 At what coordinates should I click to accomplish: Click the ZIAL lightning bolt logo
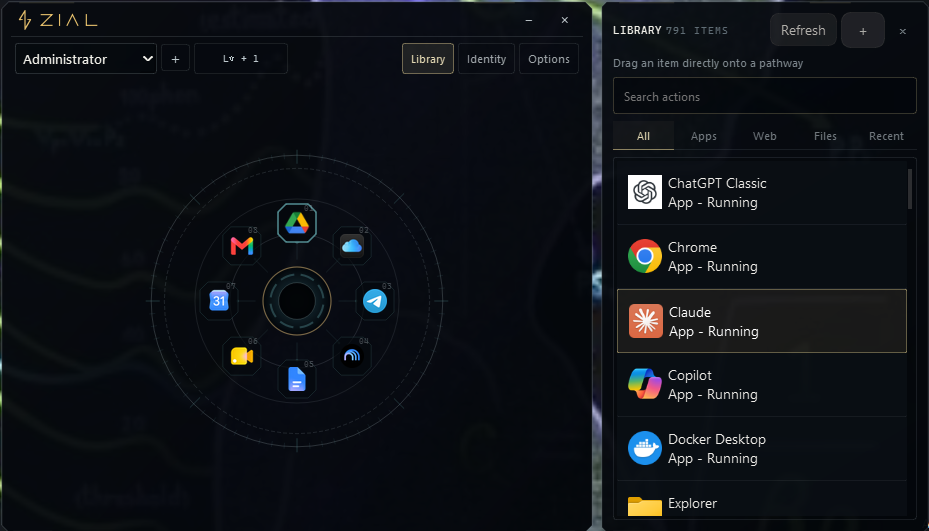[24, 20]
